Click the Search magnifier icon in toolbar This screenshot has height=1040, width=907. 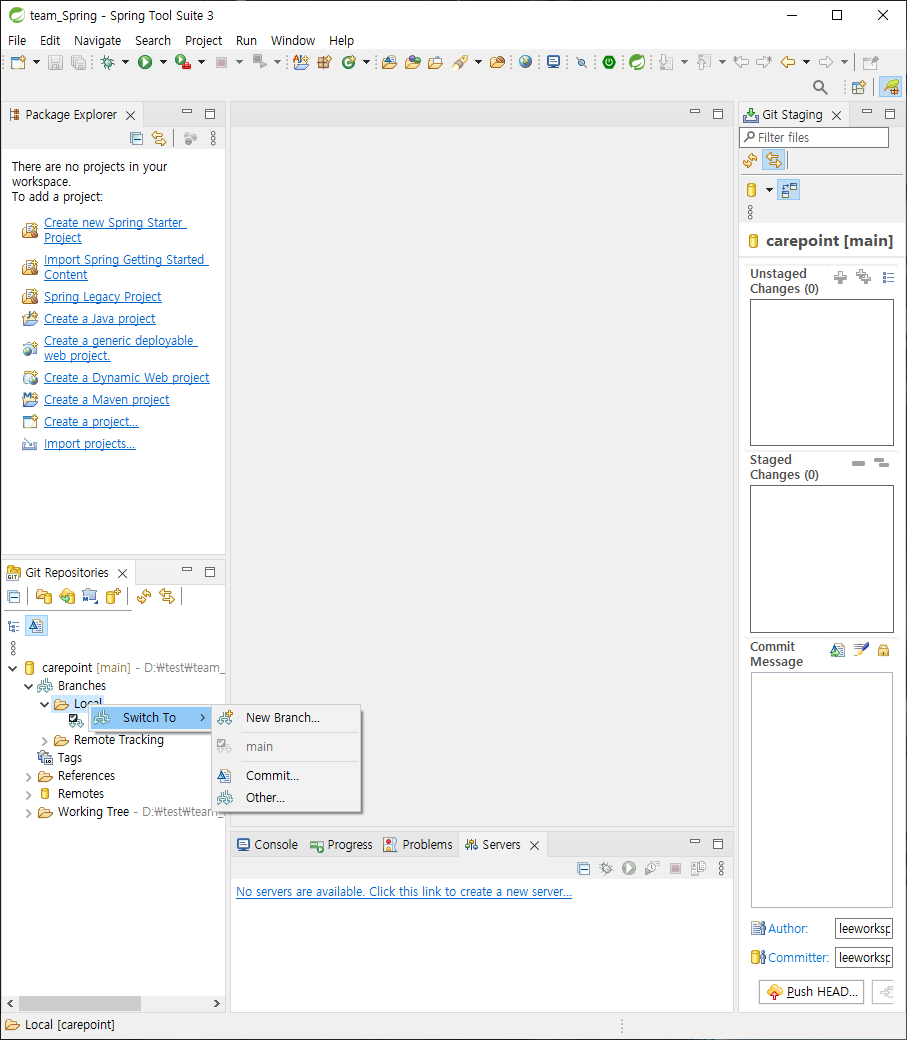pyautogui.click(x=820, y=87)
